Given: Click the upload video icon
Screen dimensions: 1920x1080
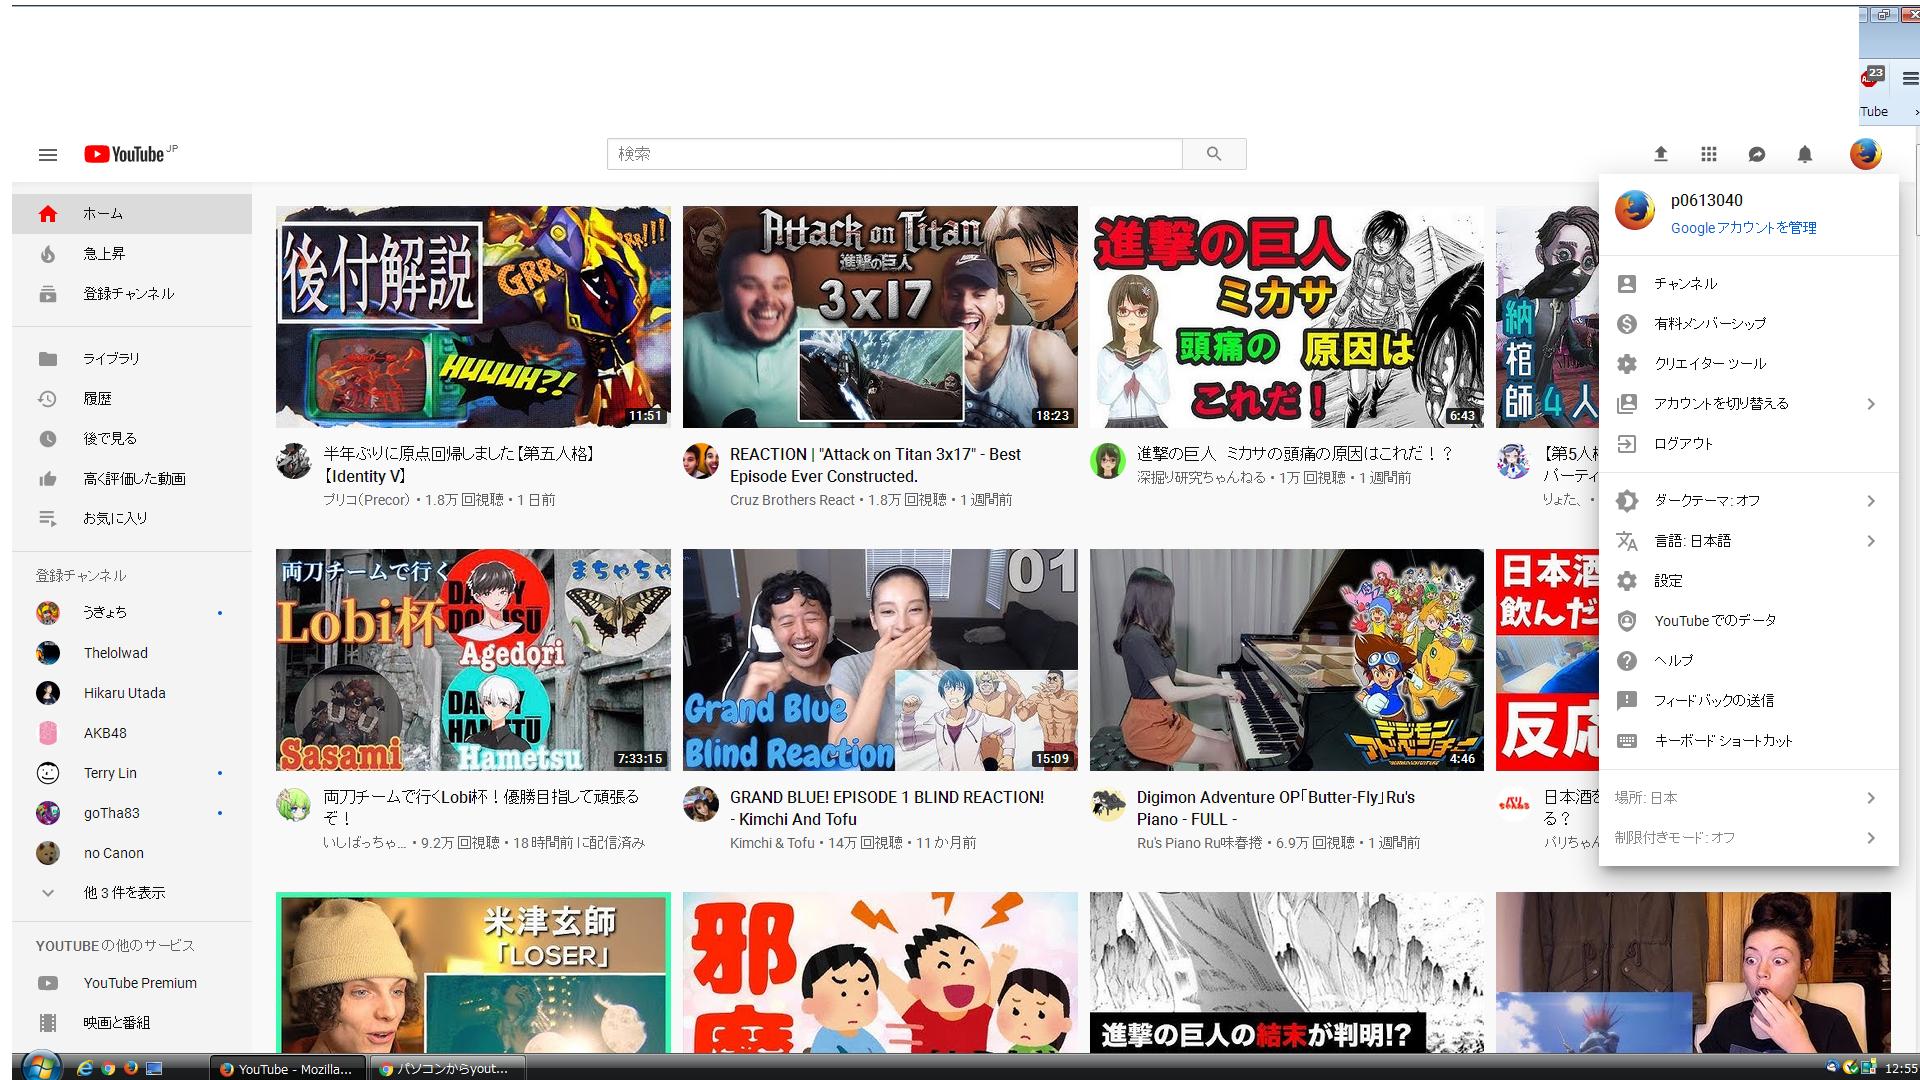Looking at the screenshot, I should 1660,154.
